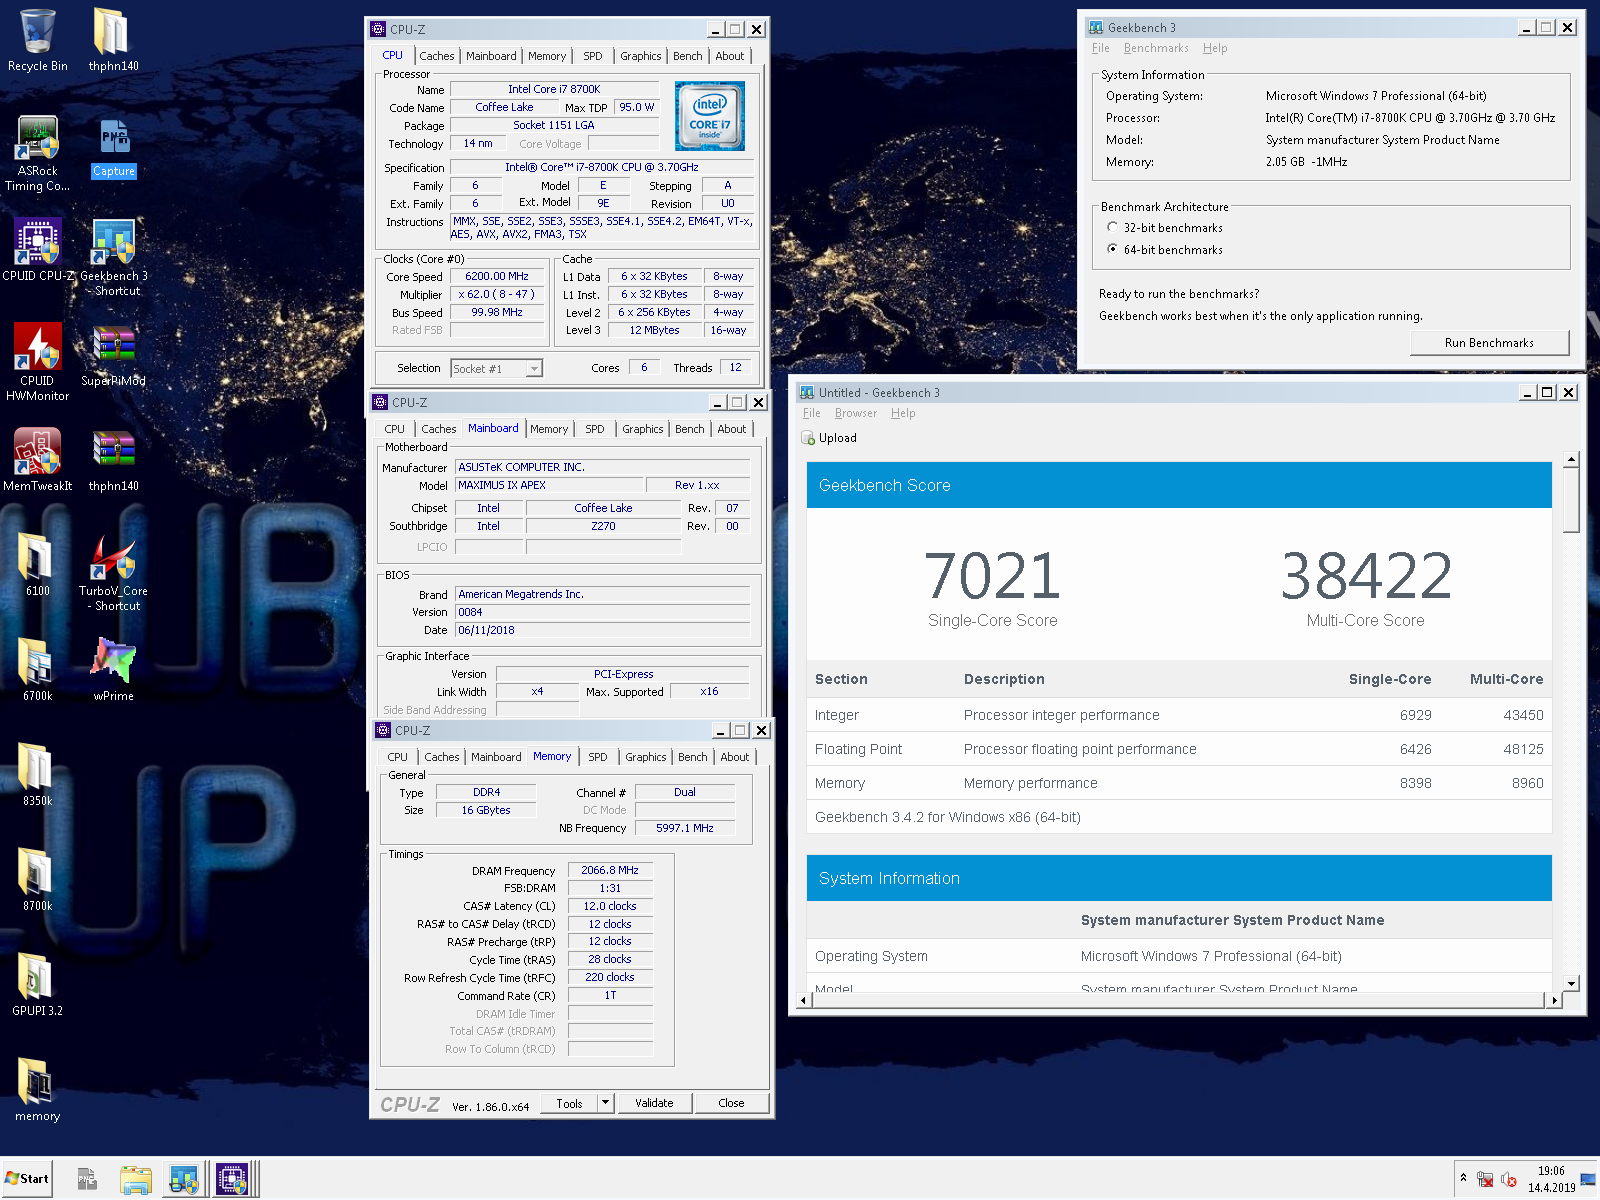The image size is (1600, 1200).
Task: Expand the Tools dropdown arrow in CPU-Z
Action: [x=605, y=1103]
